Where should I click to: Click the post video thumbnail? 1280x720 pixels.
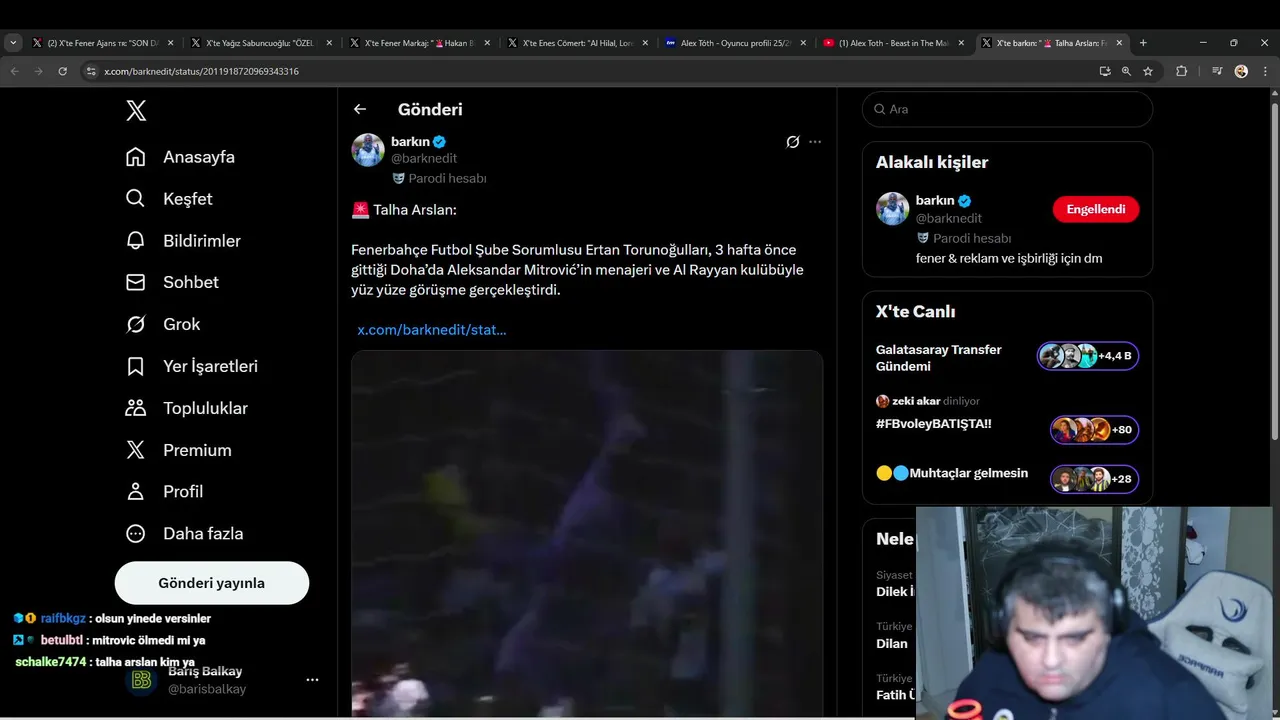[587, 533]
